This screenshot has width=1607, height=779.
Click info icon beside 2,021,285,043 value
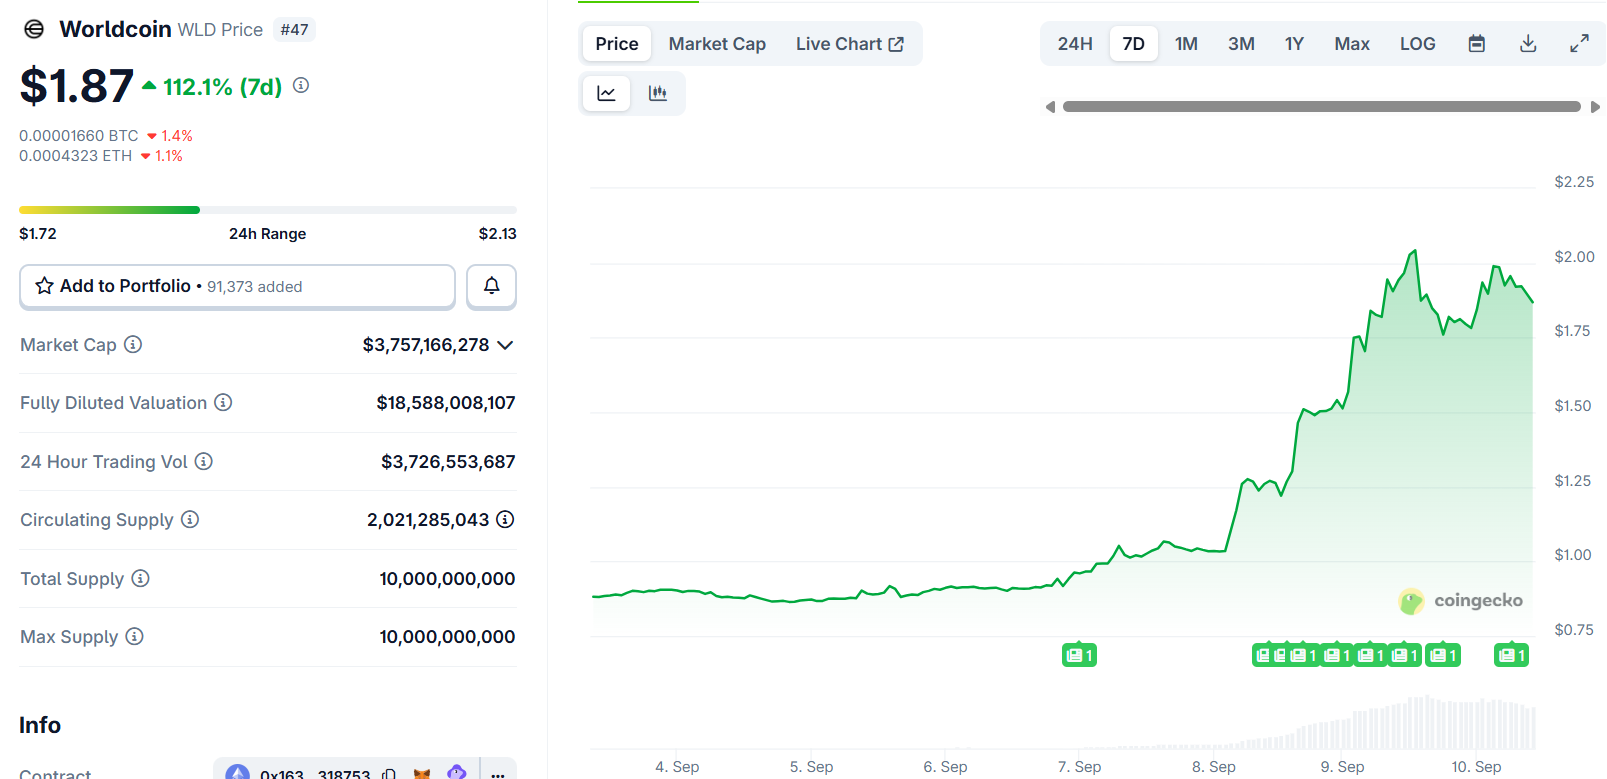505,519
